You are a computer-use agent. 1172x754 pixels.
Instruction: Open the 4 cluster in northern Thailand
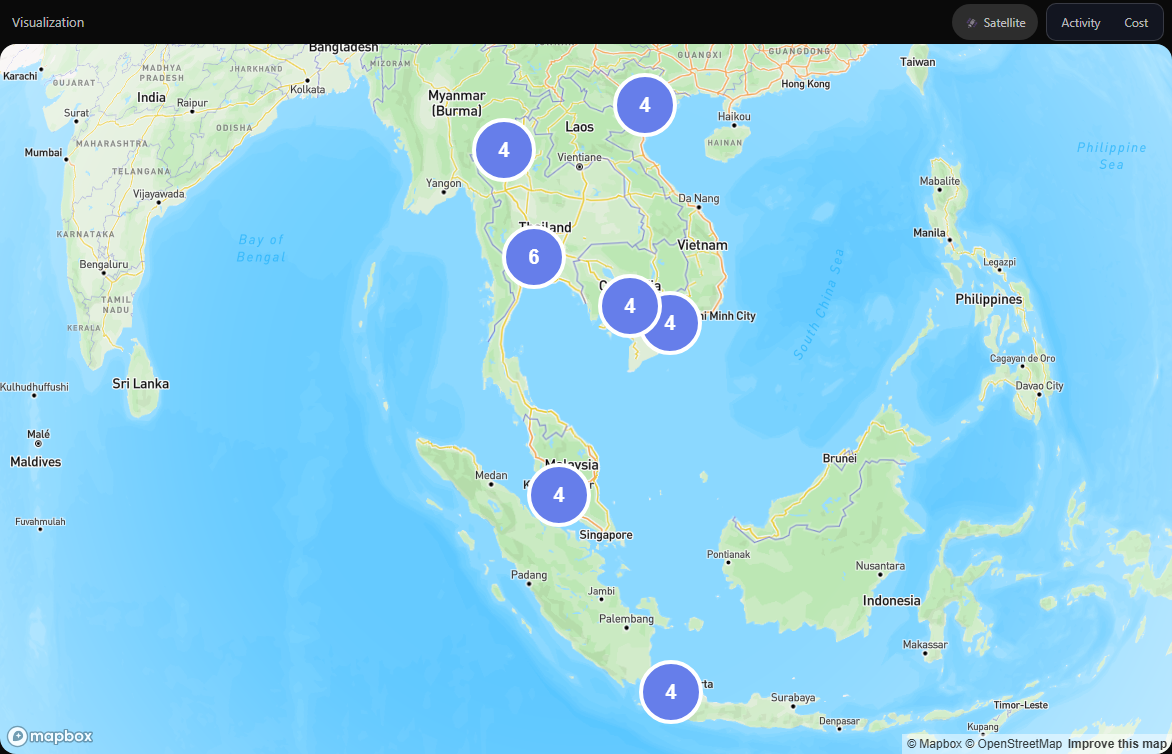coord(504,150)
